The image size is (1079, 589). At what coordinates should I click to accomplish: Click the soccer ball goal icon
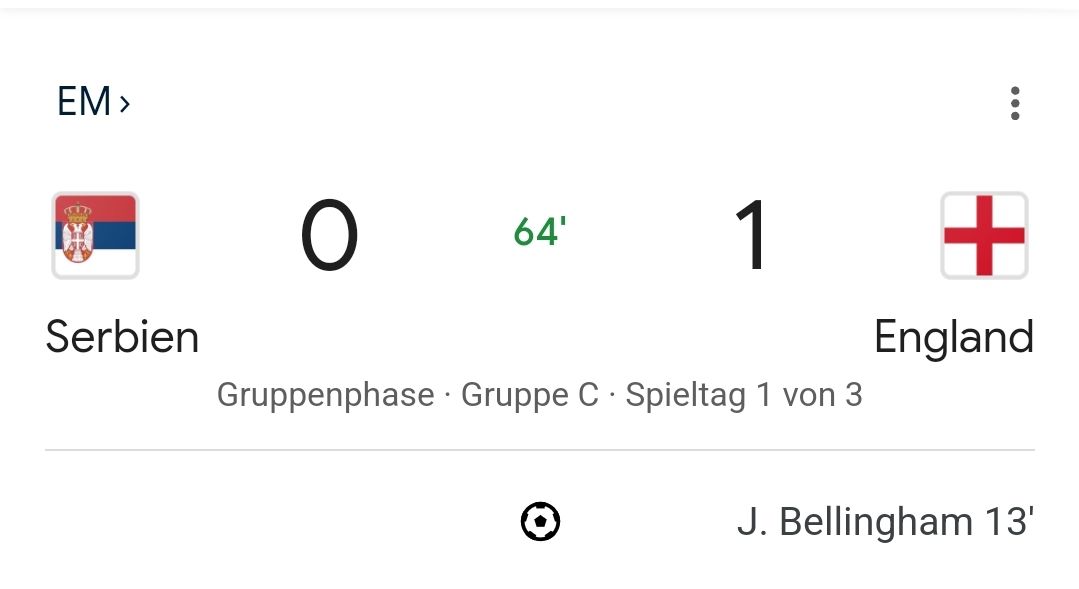coord(540,522)
